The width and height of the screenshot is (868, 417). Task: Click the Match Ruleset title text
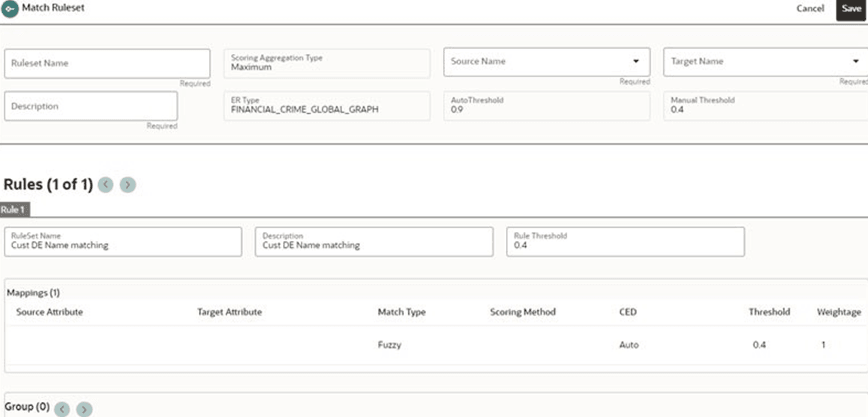point(53,8)
